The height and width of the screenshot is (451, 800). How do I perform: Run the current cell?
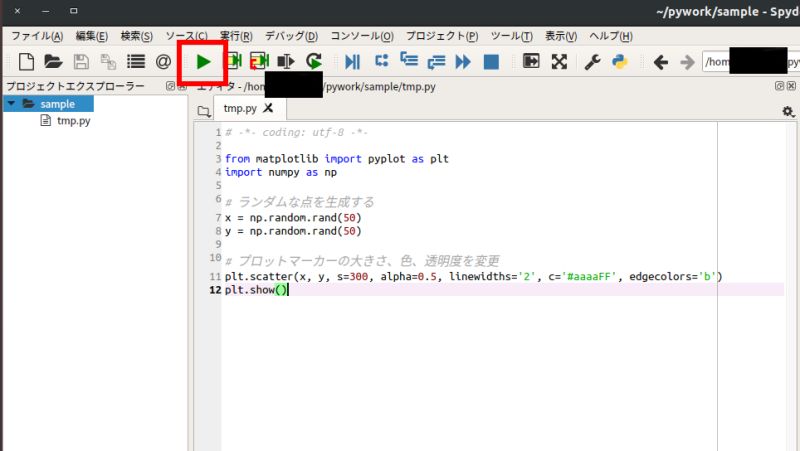[x=234, y=62]
